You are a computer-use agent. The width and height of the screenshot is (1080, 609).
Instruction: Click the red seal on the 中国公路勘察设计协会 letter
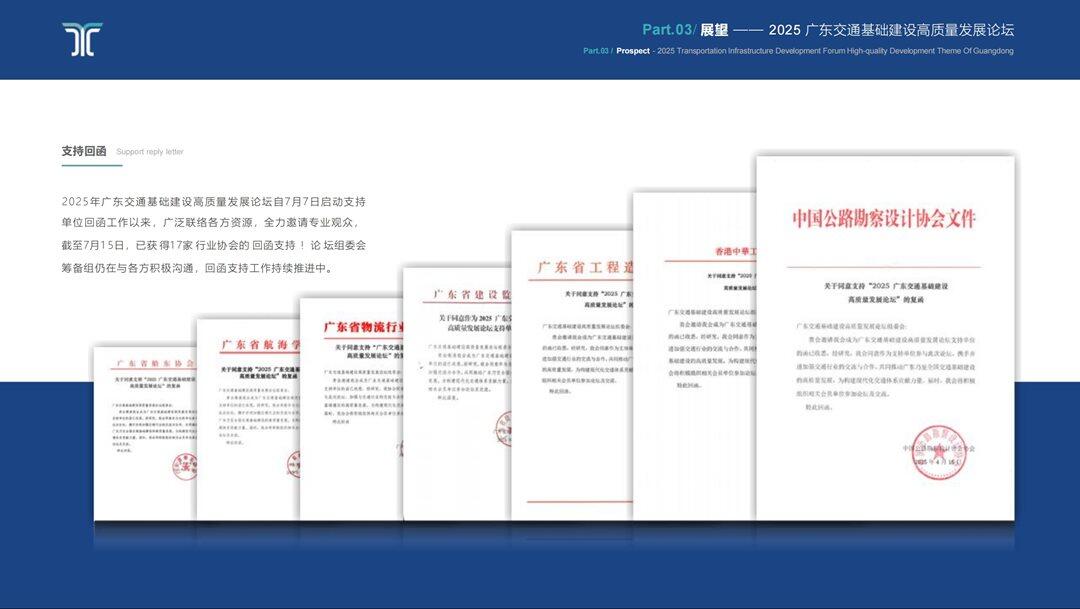[938, 452]
